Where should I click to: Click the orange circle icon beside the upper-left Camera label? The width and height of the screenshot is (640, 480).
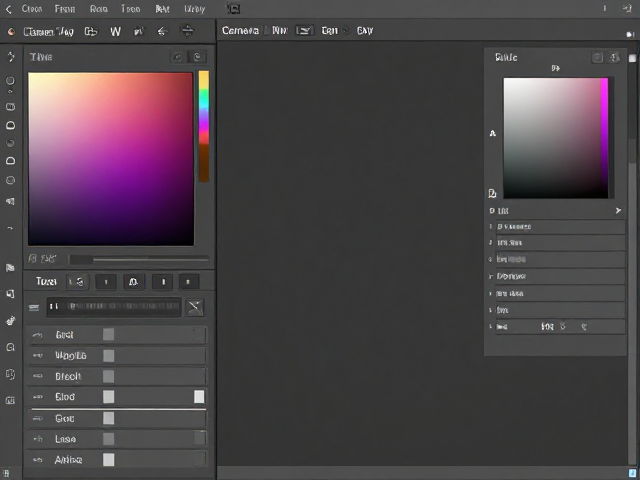11,31
